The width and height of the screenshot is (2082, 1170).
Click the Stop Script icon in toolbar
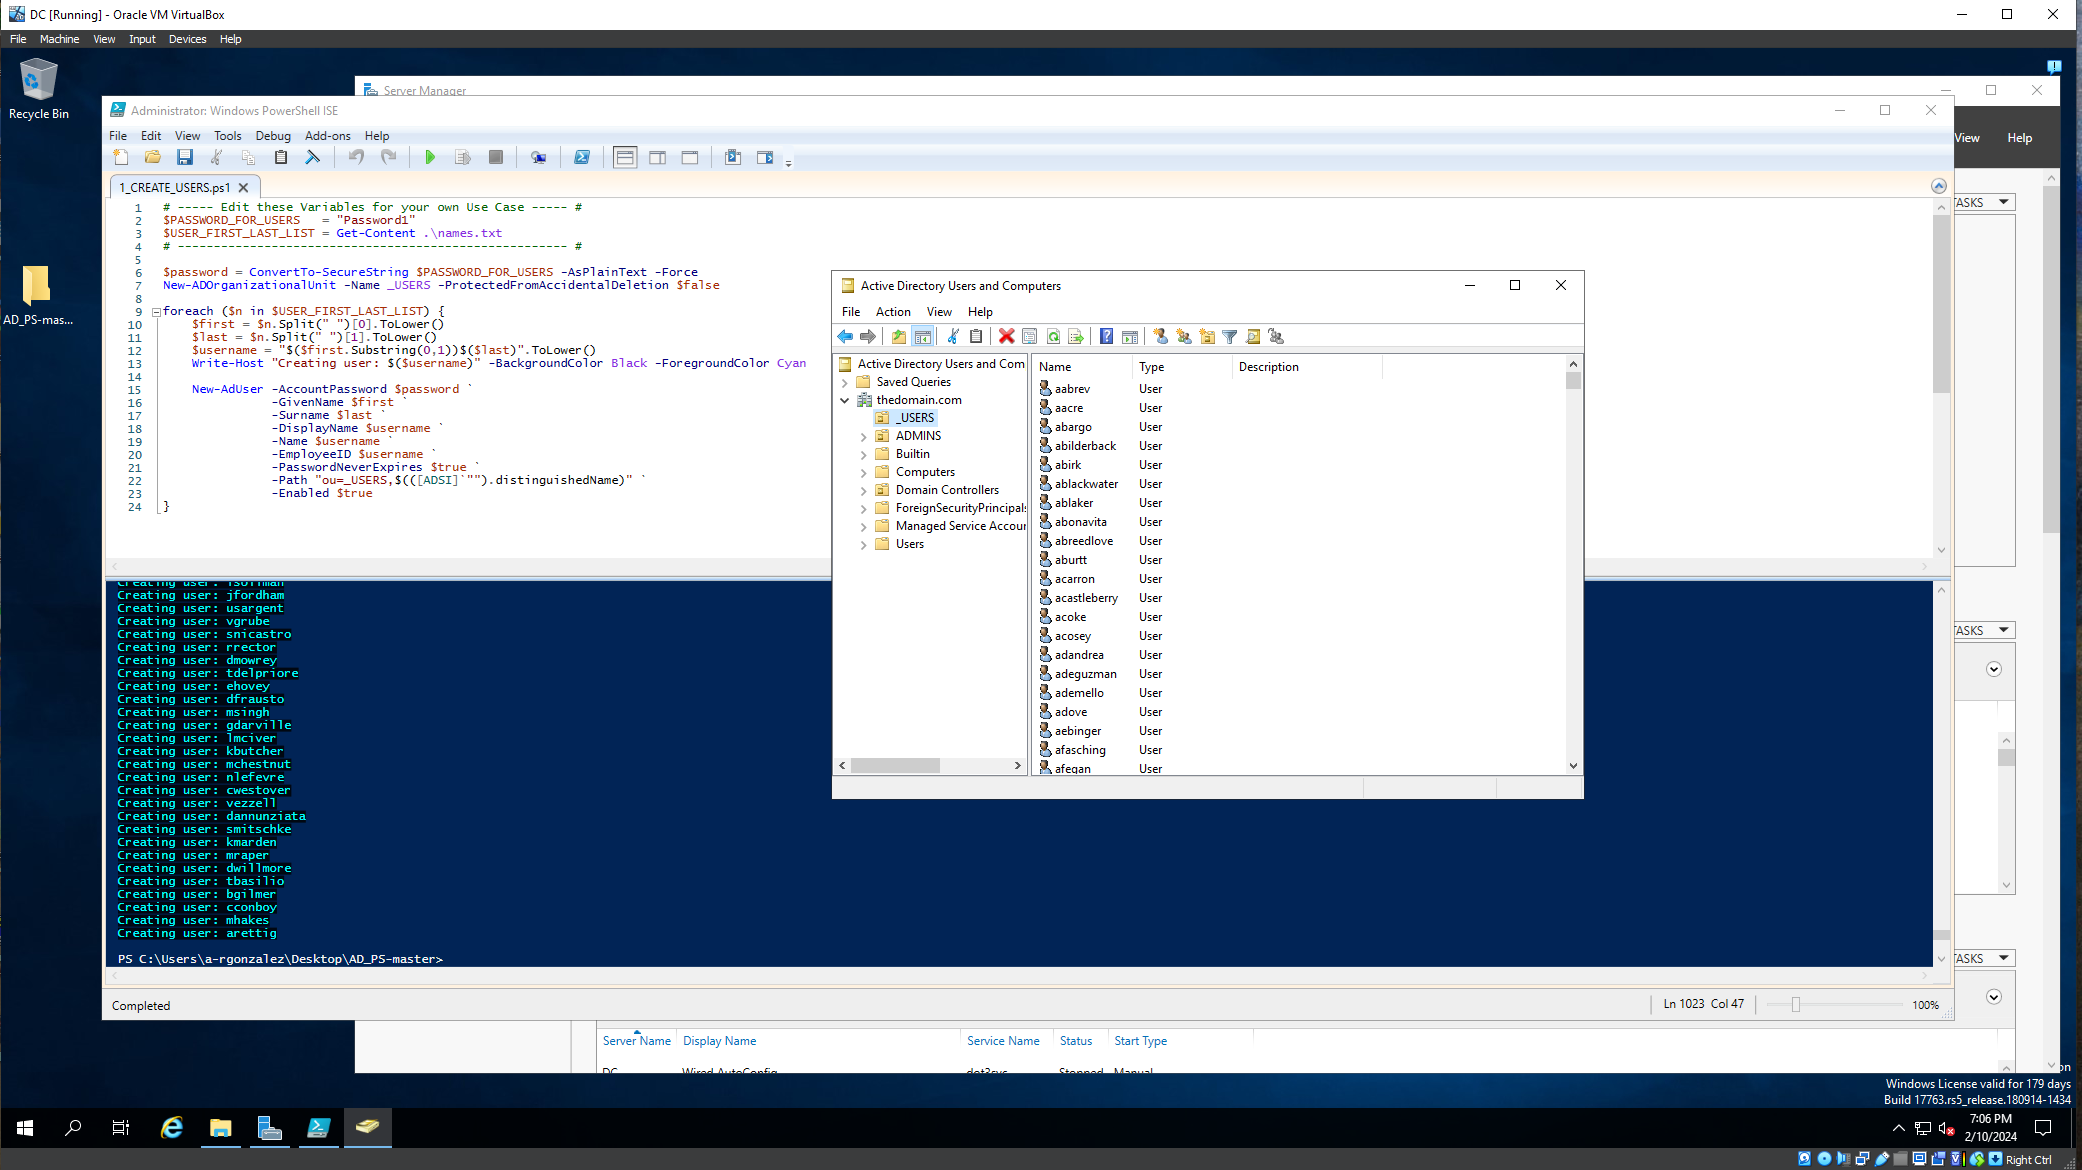click(495, 157)
